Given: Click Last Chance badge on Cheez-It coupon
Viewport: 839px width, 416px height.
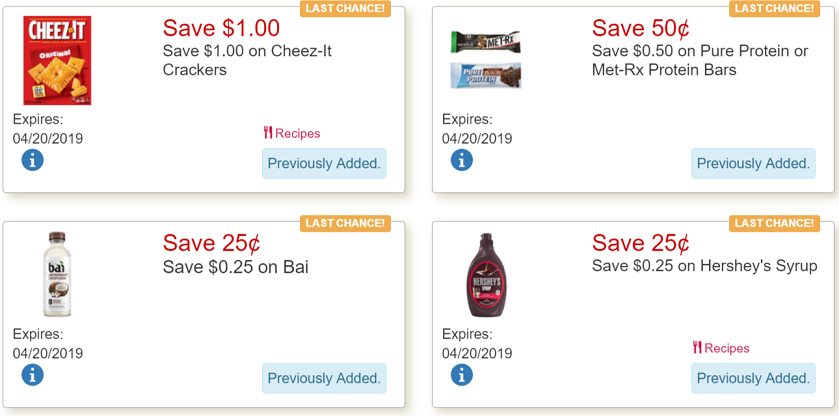Looking at the screenshot, I should point(344,9).
